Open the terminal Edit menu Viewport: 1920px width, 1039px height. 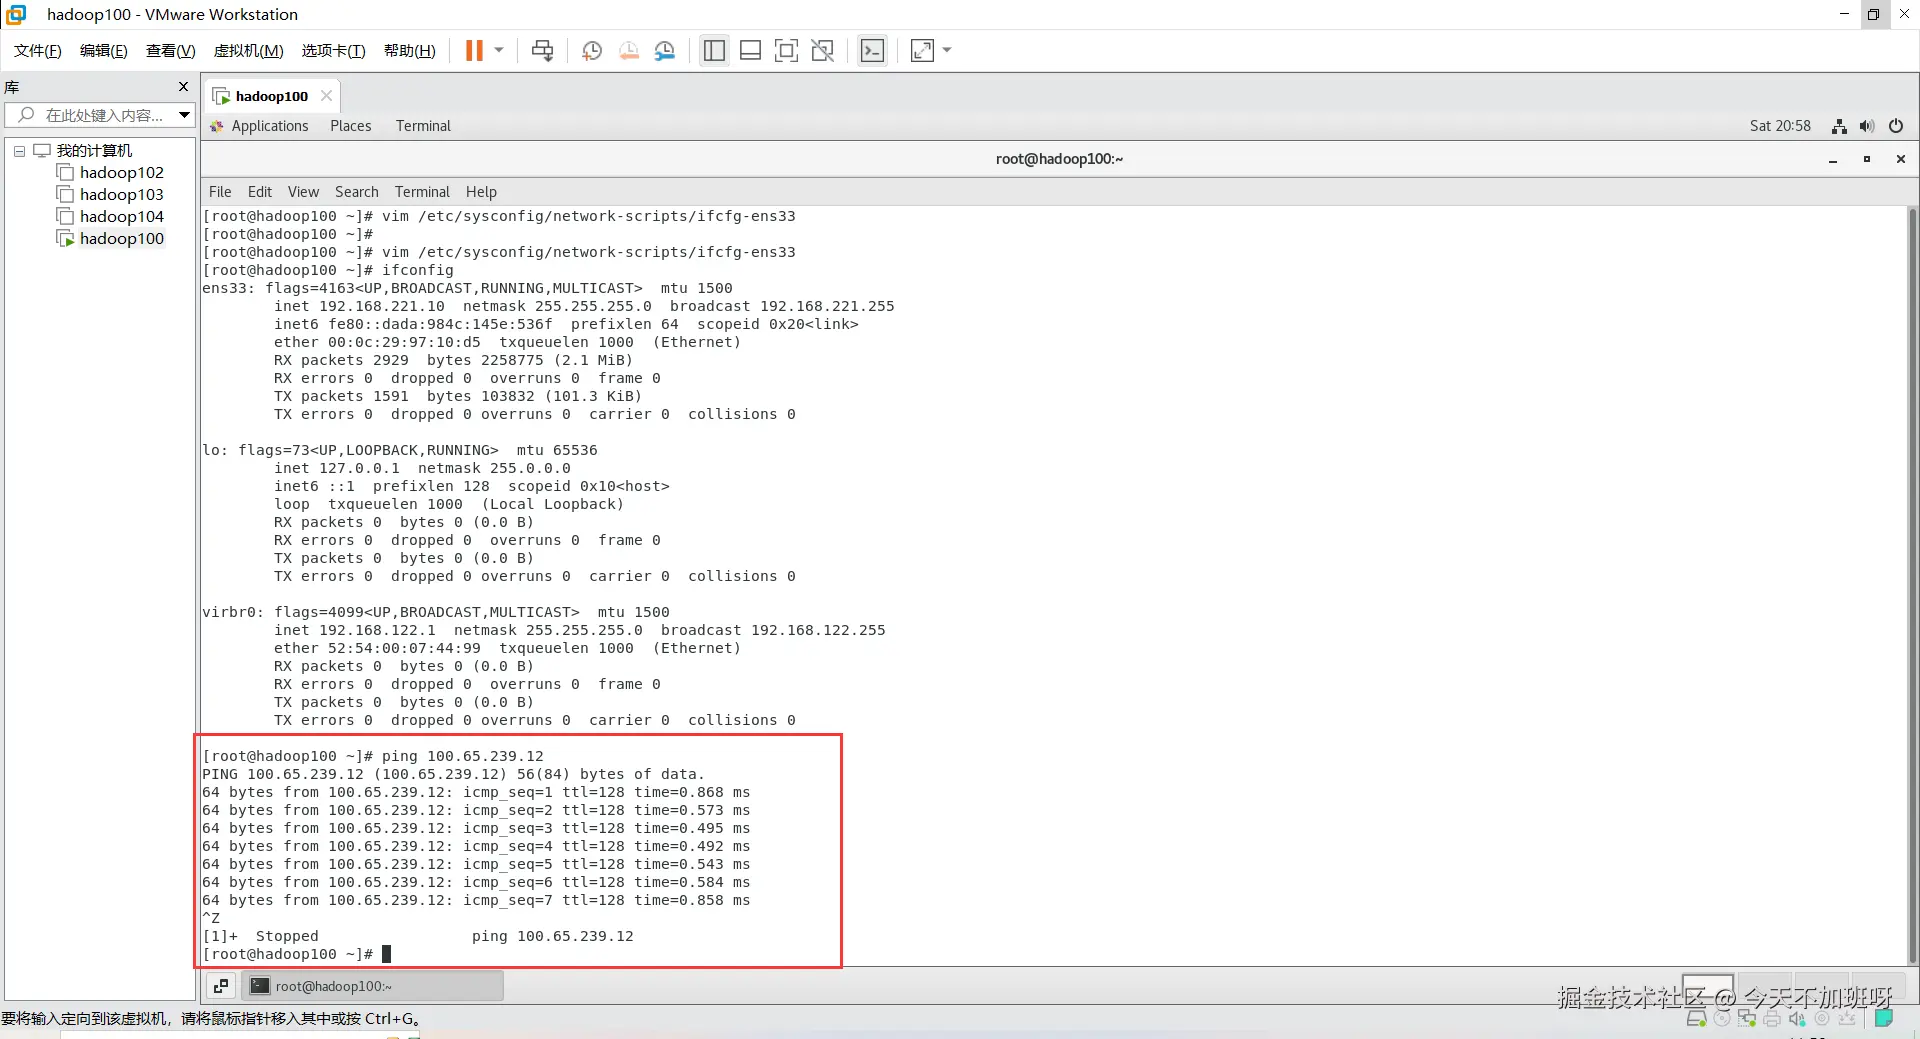260,192
